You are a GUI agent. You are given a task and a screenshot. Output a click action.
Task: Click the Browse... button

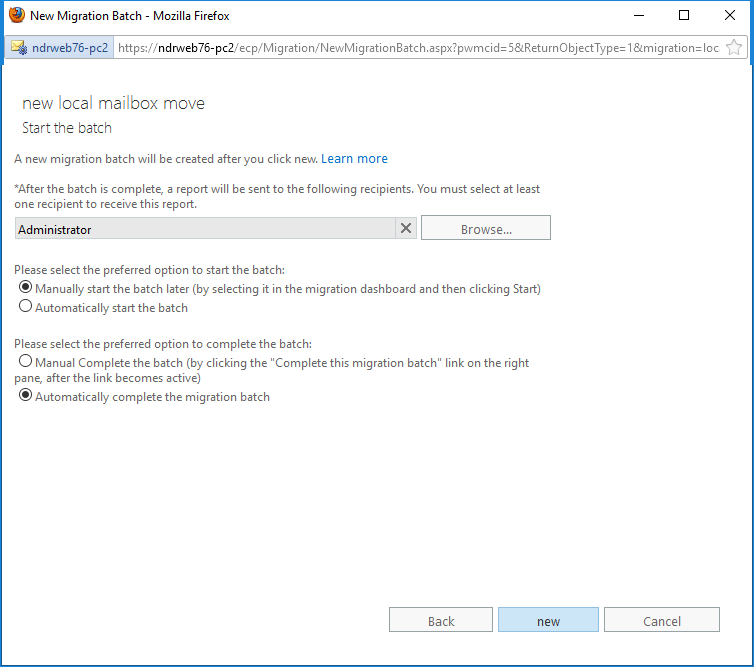pyautogui.click(x=486, y=227)
